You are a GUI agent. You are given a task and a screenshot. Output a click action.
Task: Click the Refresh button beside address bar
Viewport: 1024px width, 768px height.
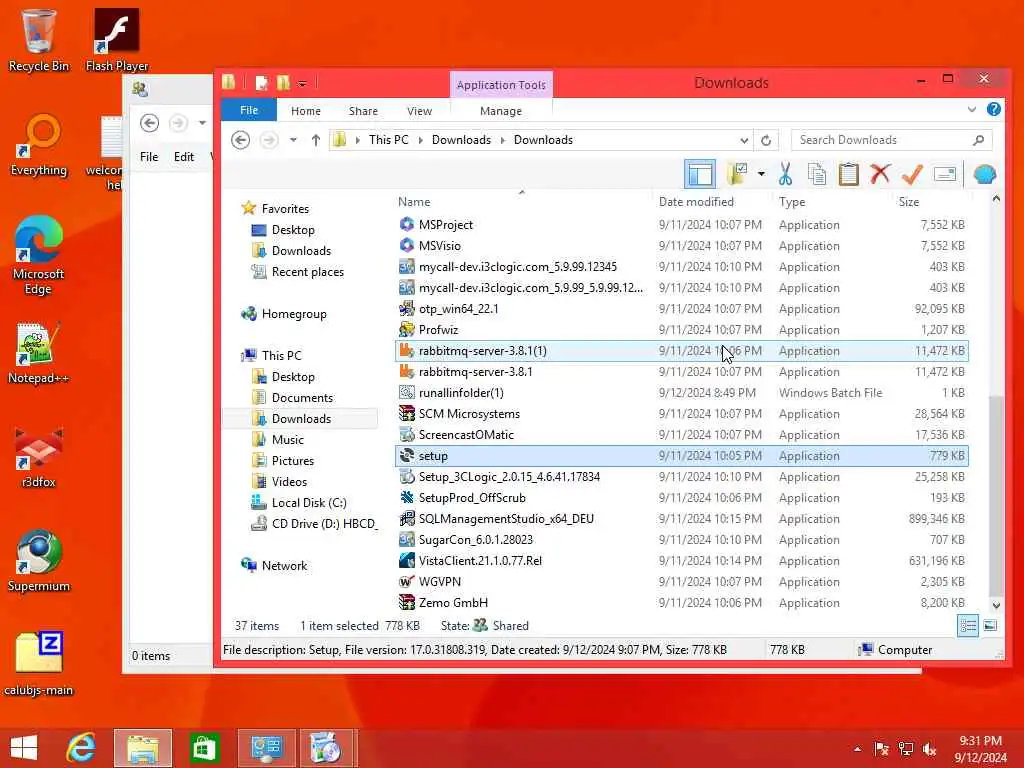[766, 140]
